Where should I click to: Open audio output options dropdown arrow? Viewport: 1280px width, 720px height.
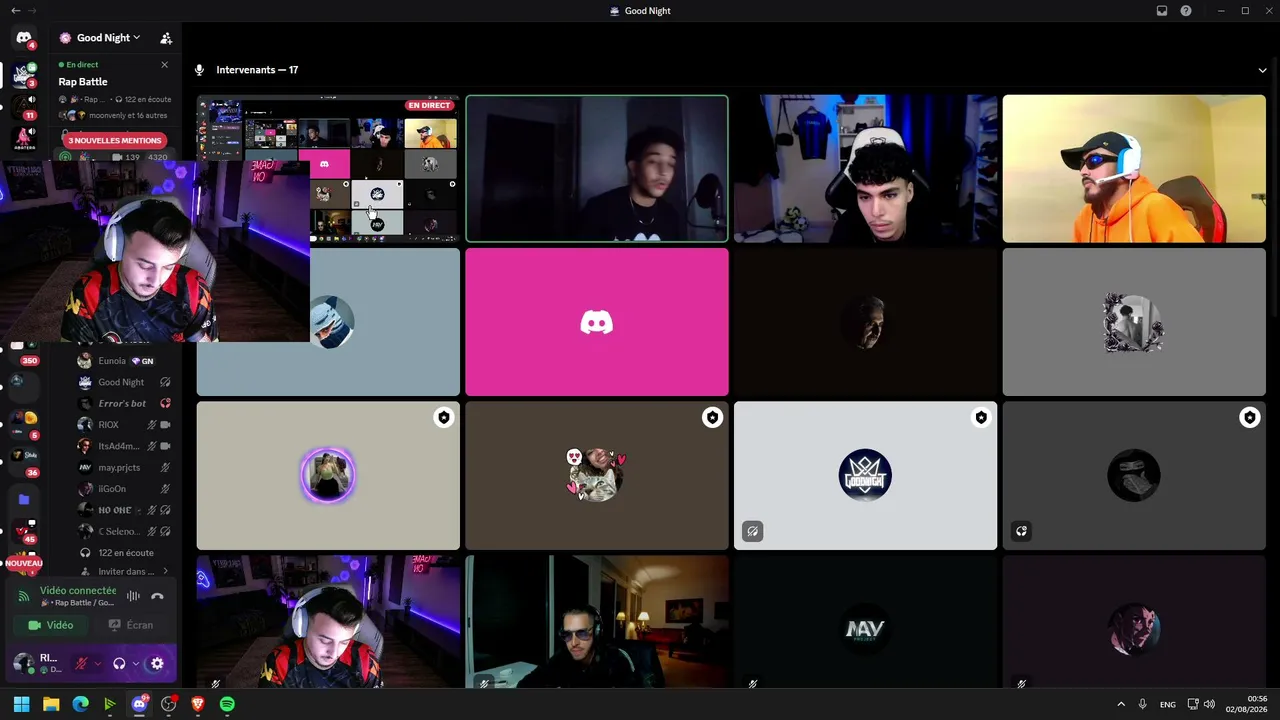pyautogui.click(x=135, y=663)
